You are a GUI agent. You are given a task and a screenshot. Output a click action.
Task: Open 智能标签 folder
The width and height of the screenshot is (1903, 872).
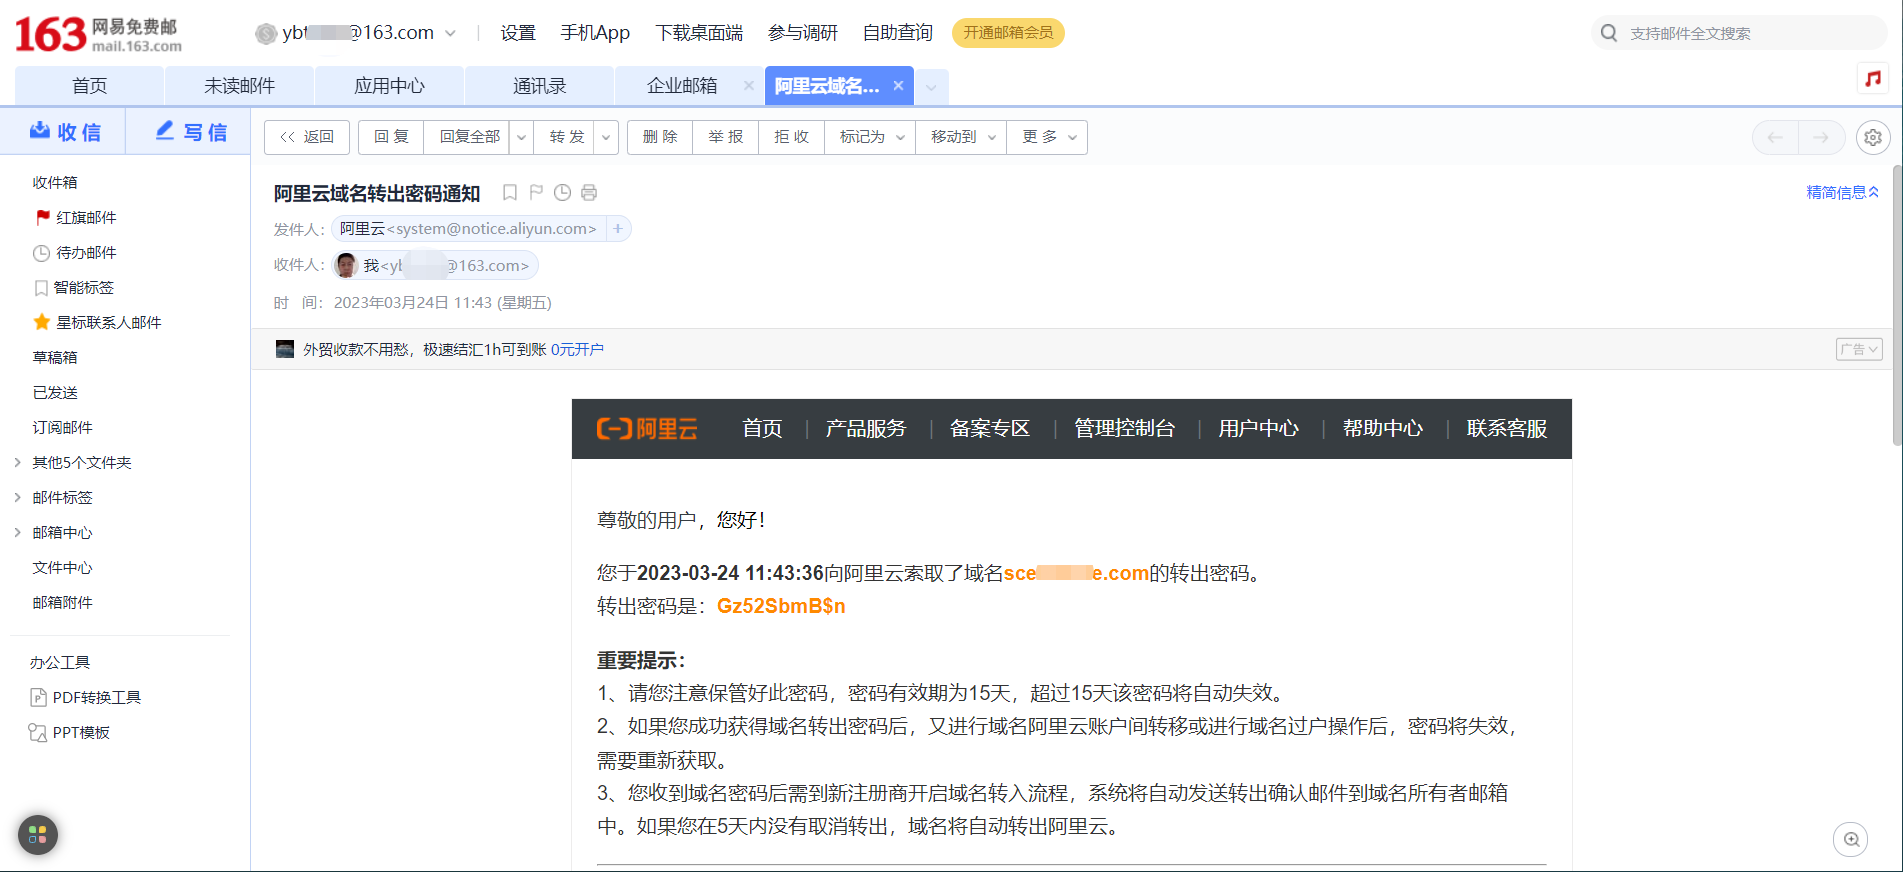74,288
